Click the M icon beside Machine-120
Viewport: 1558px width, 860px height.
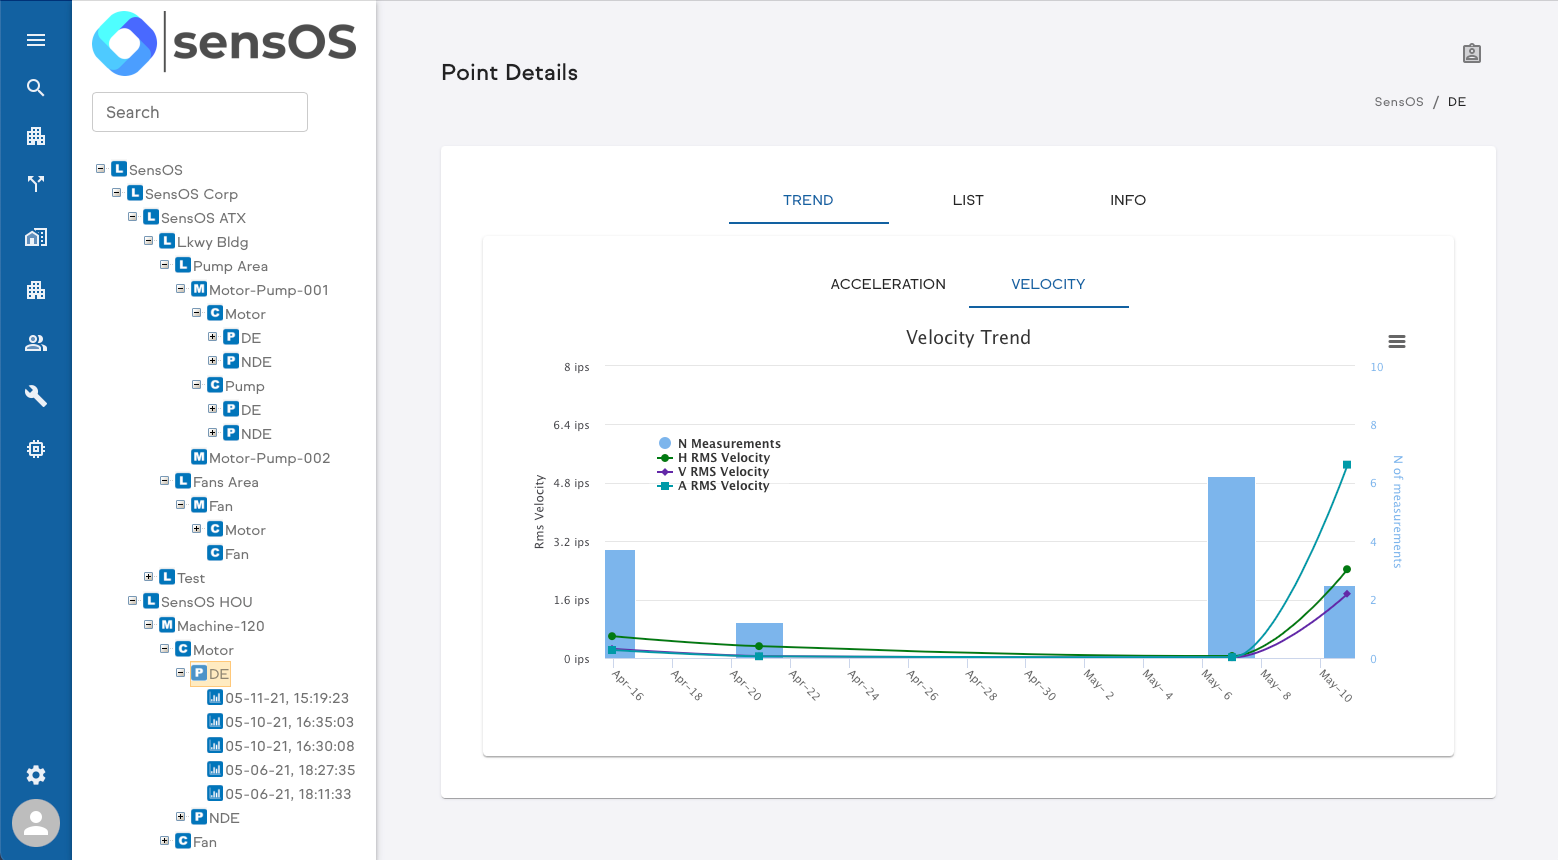click(x=167, y=625)
